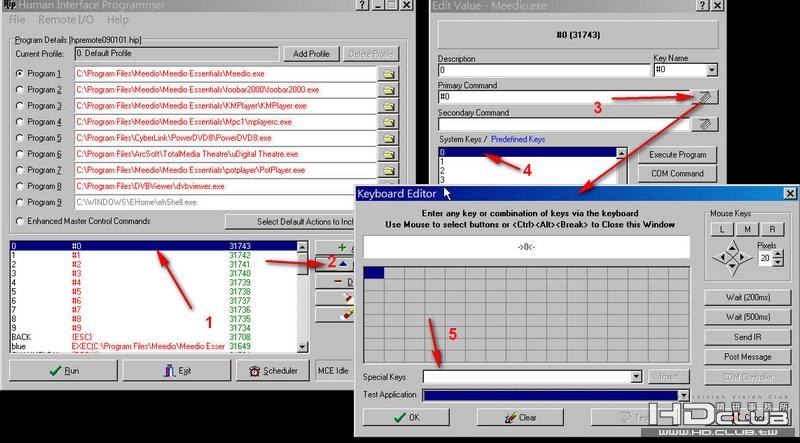This screenshot has width=800, height=443.
Task: Click Select Default Actions button
Action: (x=290, y=222)
